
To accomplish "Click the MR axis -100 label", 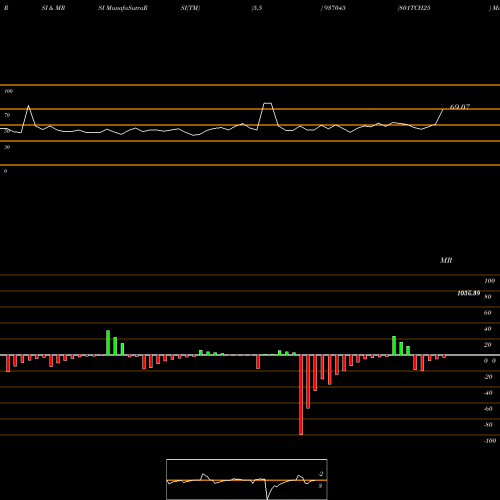I will point(490,441).
